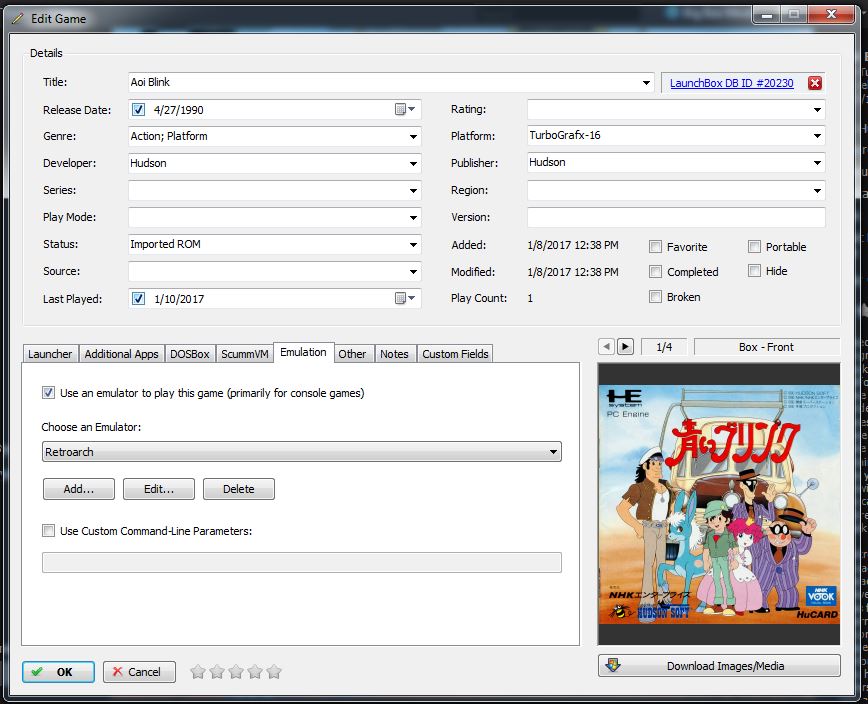Screen dimensions: 868x704
Task: Show next image with right arrow
Action: tap(626, 346)
